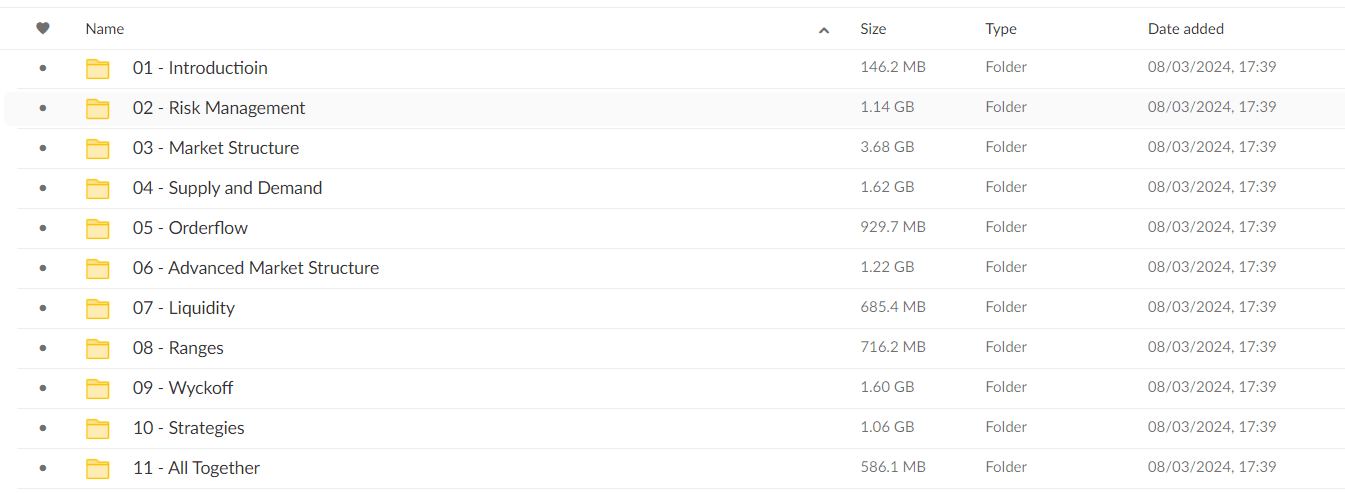Toggle favorite dot for 04 - Supply and Demand
The width and height of the screenshot is (1345, 493).
pyautogui.click(x=42, y=188)
